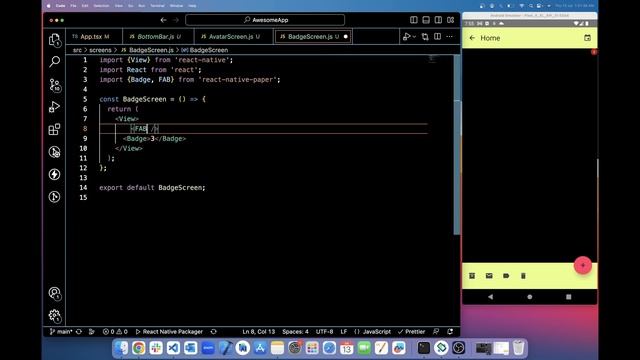Open the Extensions view in the activity bar

tap(54, 129)
